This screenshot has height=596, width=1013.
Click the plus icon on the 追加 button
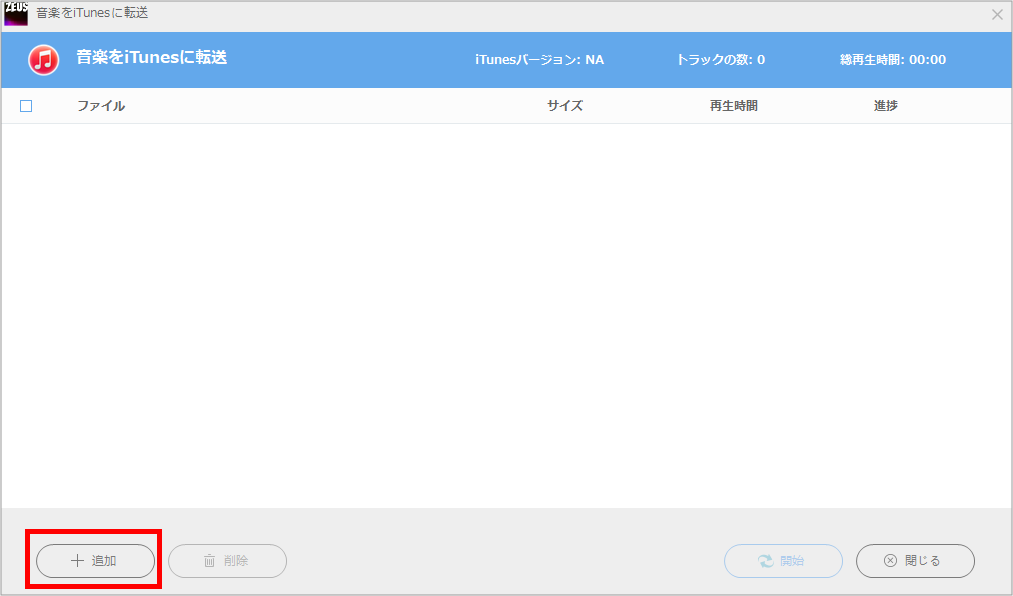77,561
